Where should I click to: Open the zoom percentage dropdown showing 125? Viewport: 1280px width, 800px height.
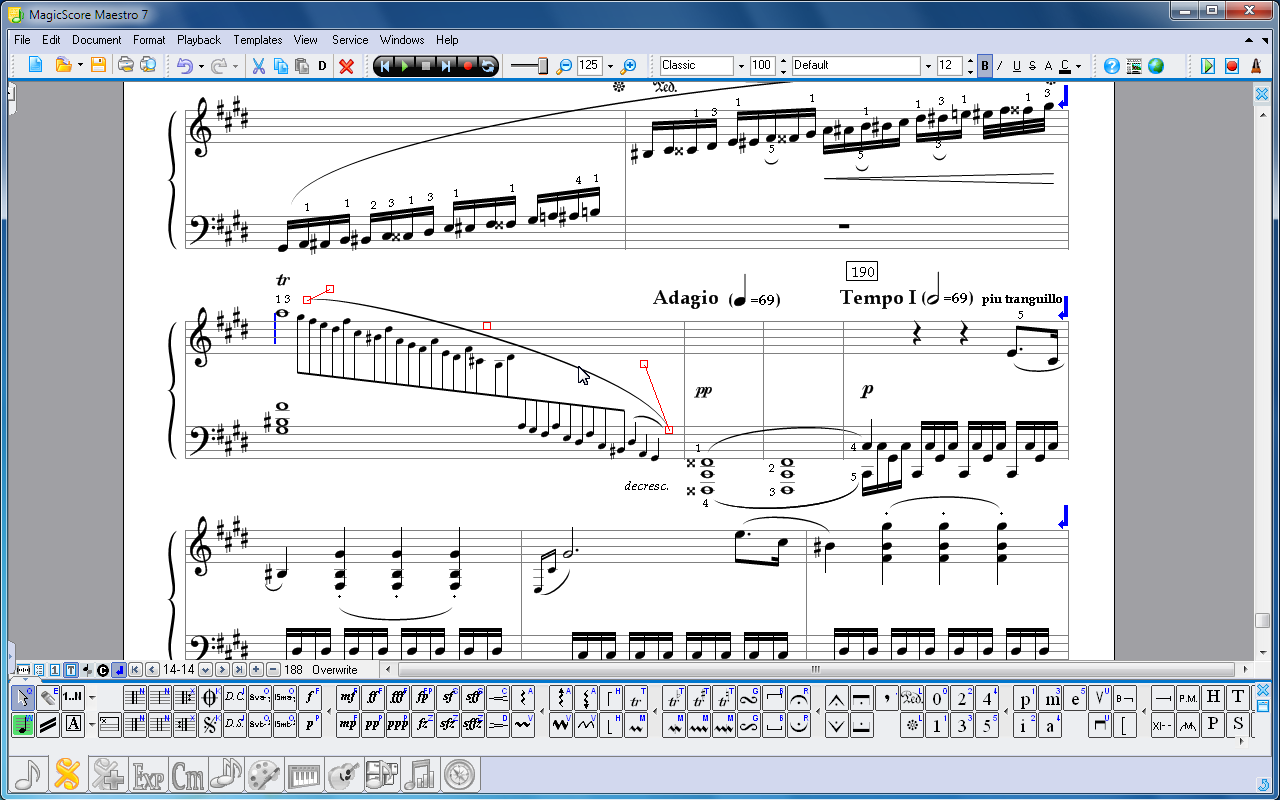pyautogui.click(x=610, y=66)
